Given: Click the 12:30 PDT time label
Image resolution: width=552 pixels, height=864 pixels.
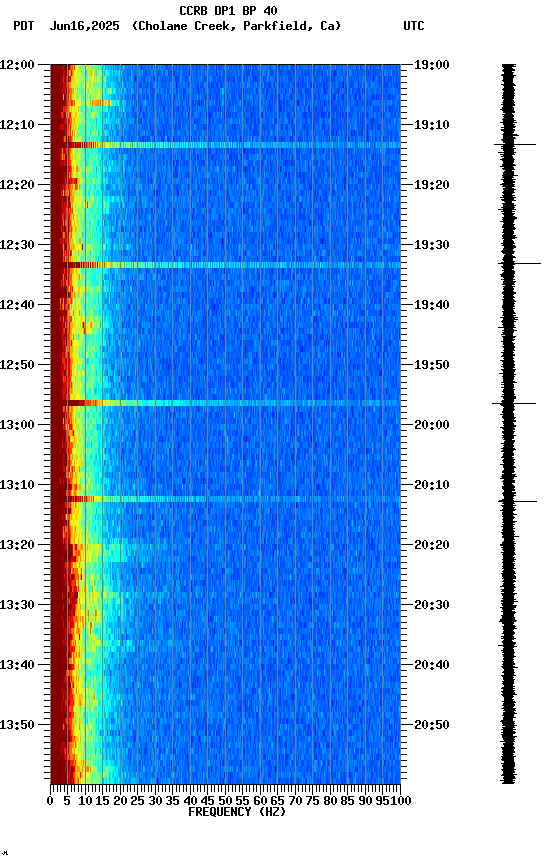Looking at the screenshot, I should pyautogui.click(x=17, y=245).
